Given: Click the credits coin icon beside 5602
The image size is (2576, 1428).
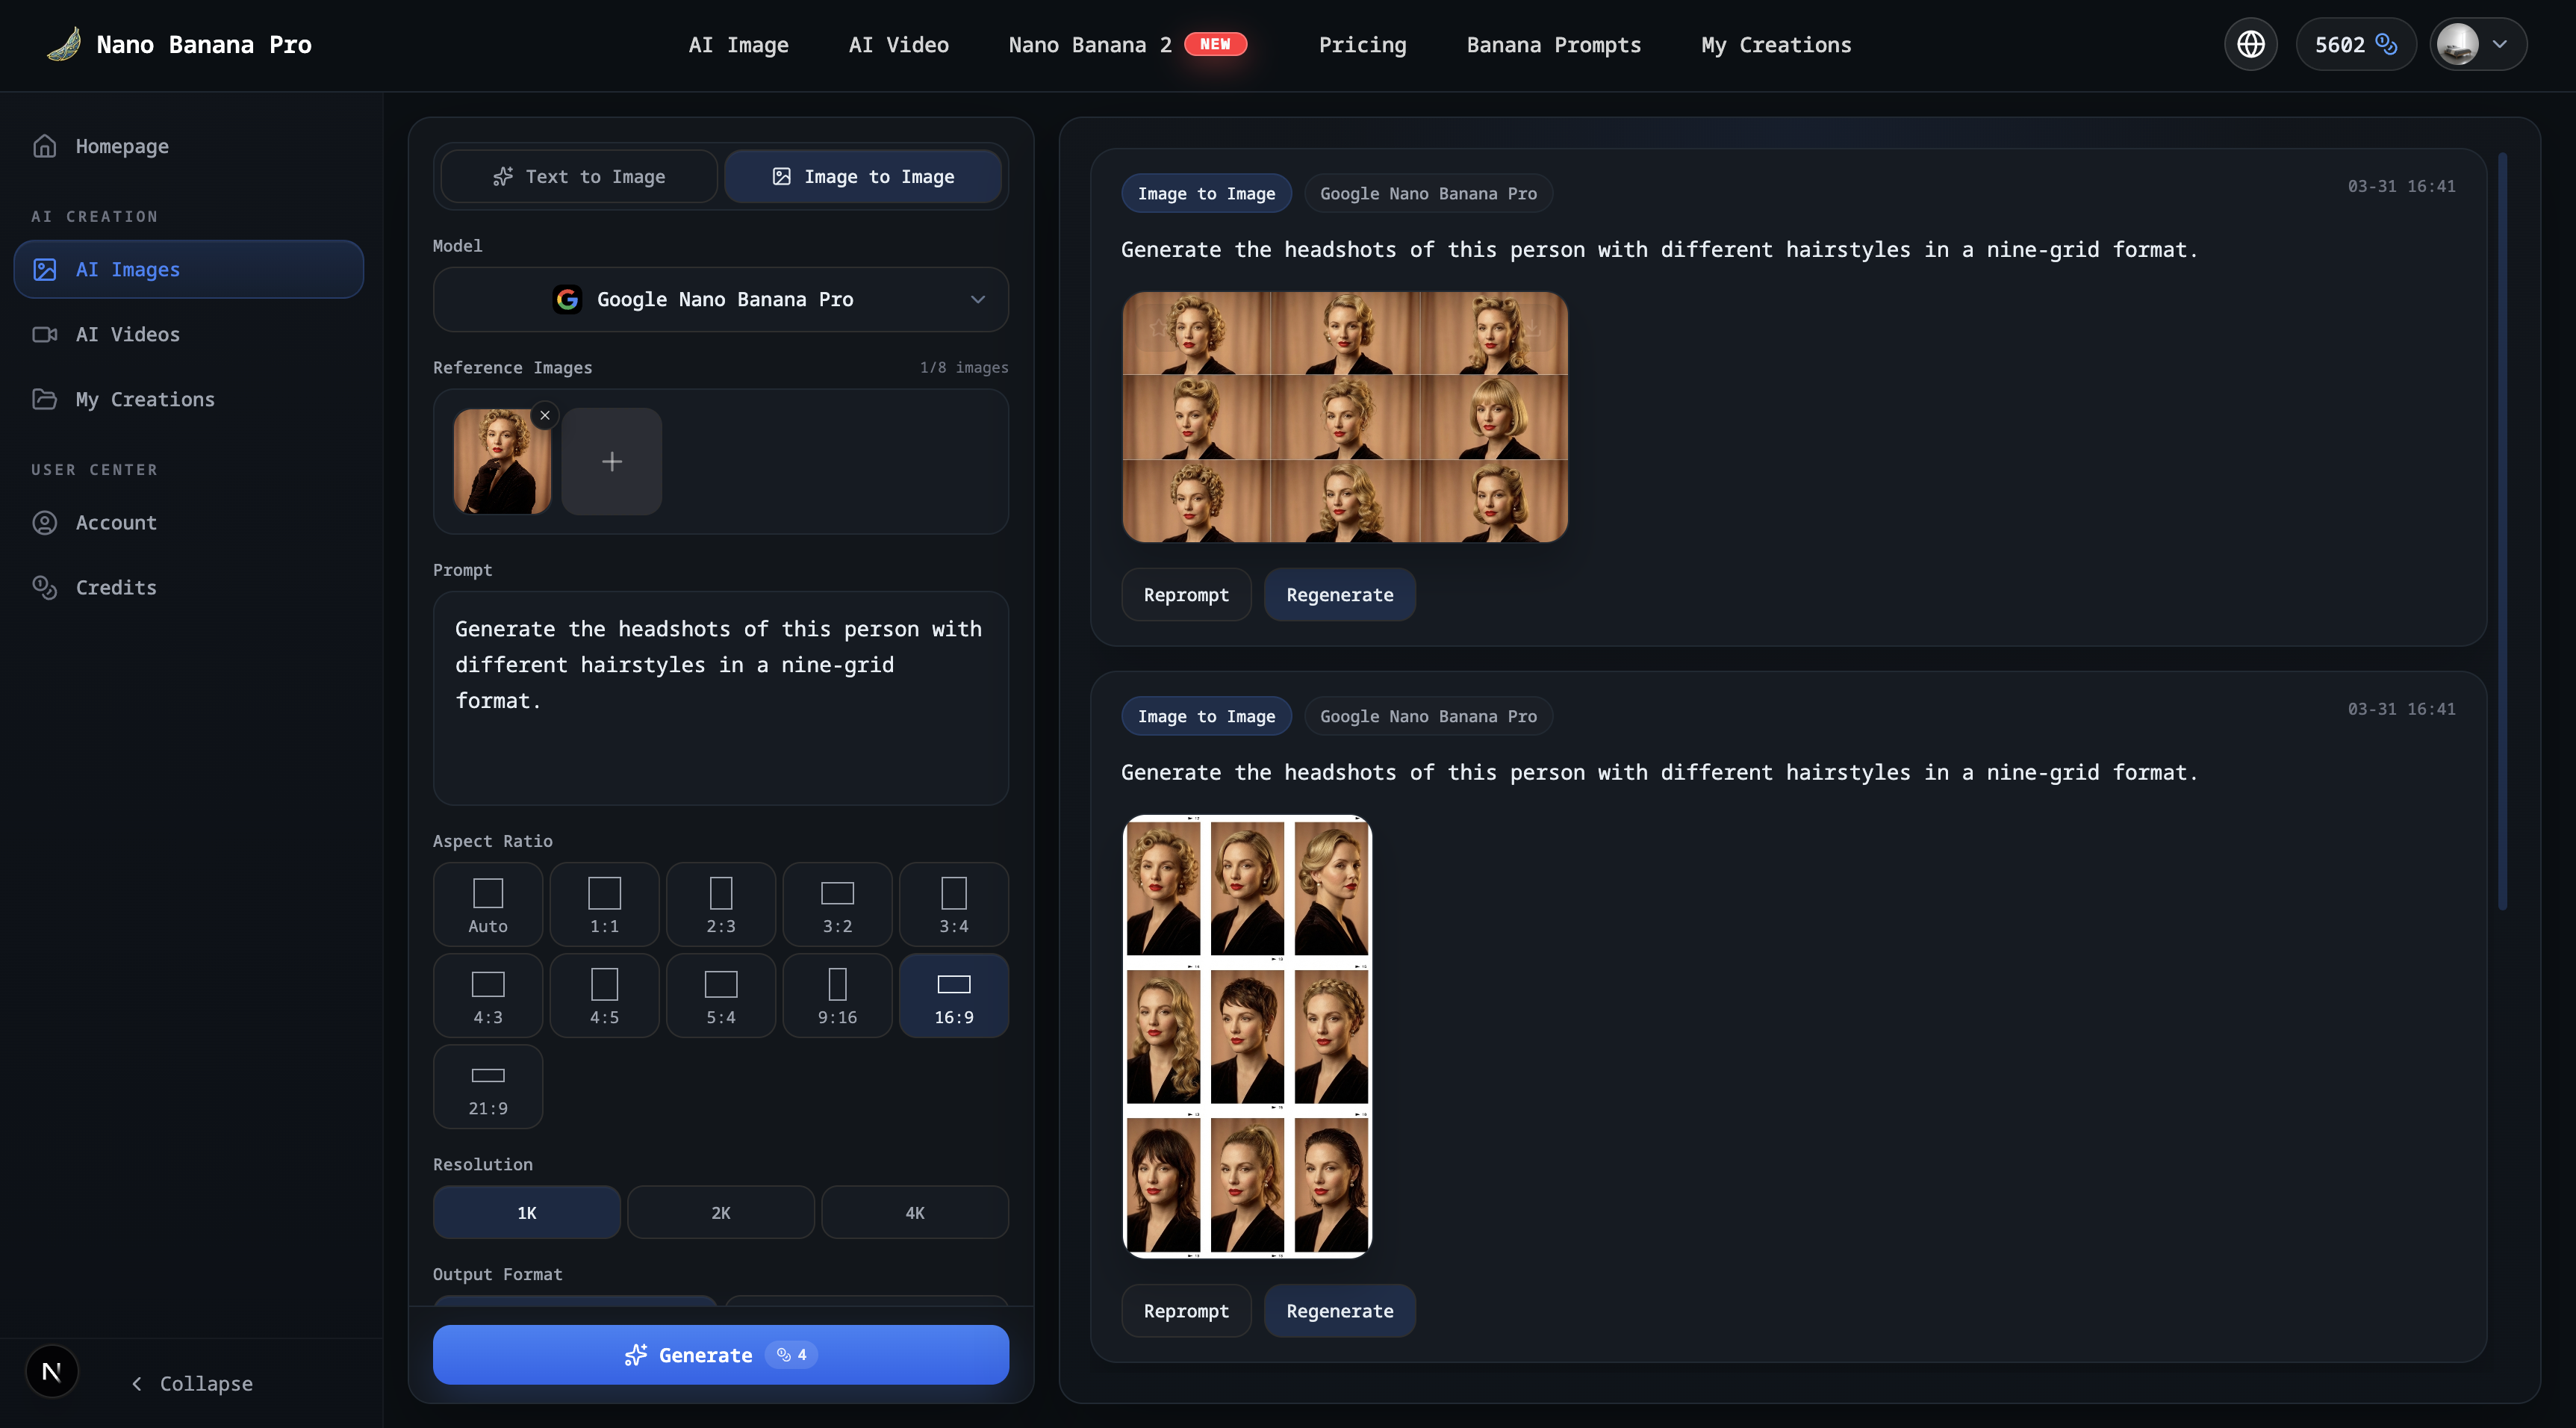Looking at the screenshot, I should [2386, 44].
